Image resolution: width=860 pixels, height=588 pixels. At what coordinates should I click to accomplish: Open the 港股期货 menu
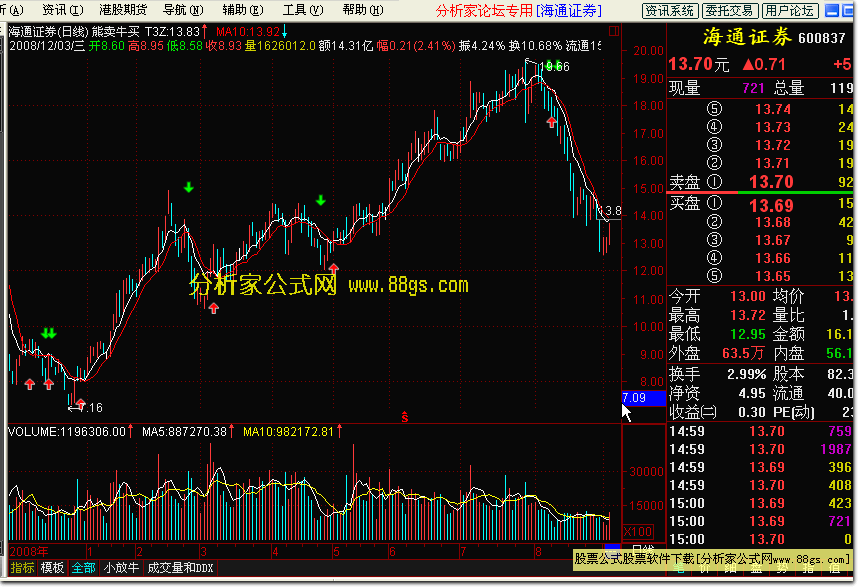pyautogui.click(x=123, y=10)
